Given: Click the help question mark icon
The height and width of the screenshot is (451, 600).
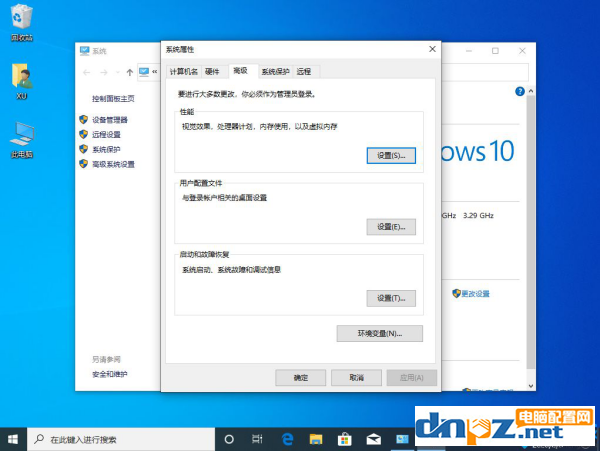Looking at the screenshot, I should [520, 91].
